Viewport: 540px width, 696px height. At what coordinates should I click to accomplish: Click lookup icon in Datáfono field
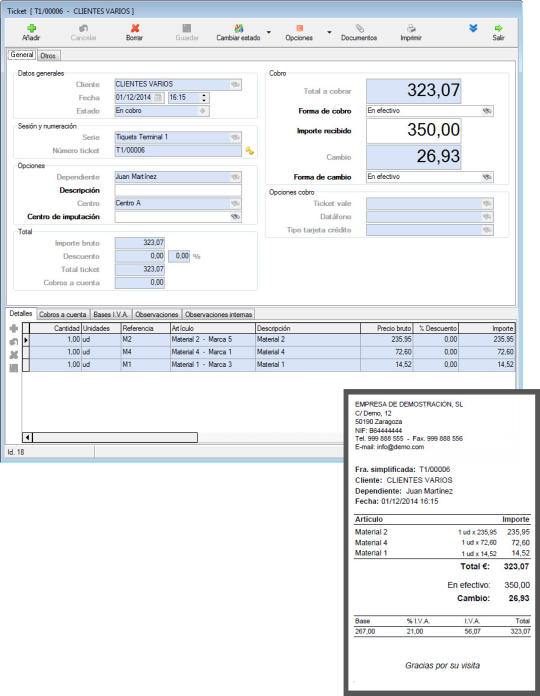coord(487,217)
